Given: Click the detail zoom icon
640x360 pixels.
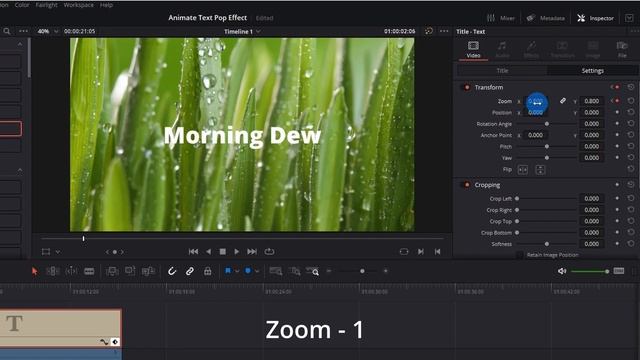Looking at the screenshot, I should coord(295,271).
